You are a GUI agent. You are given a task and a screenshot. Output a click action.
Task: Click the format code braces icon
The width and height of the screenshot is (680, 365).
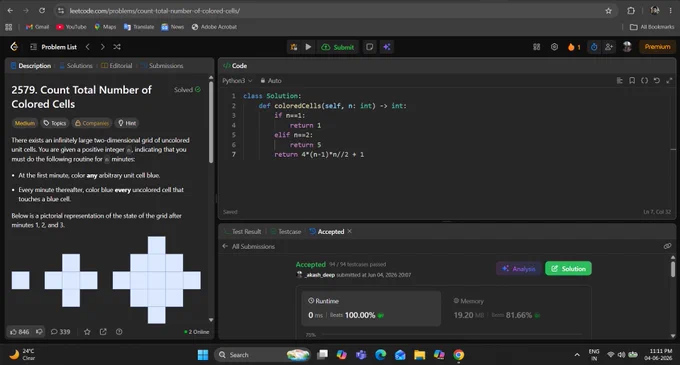(644, 81)
